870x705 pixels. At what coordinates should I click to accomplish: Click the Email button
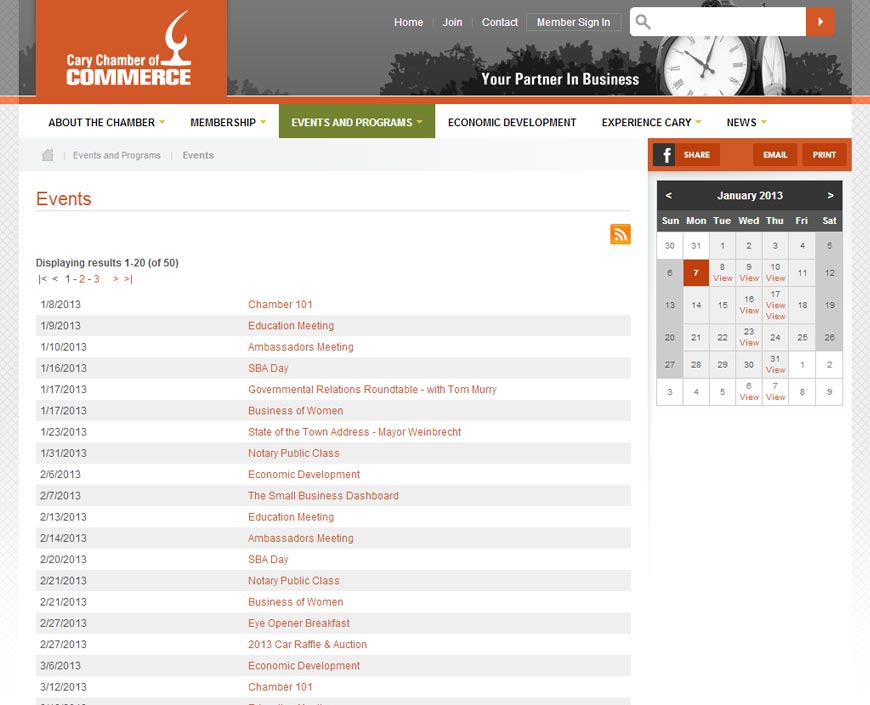[775, 155]
